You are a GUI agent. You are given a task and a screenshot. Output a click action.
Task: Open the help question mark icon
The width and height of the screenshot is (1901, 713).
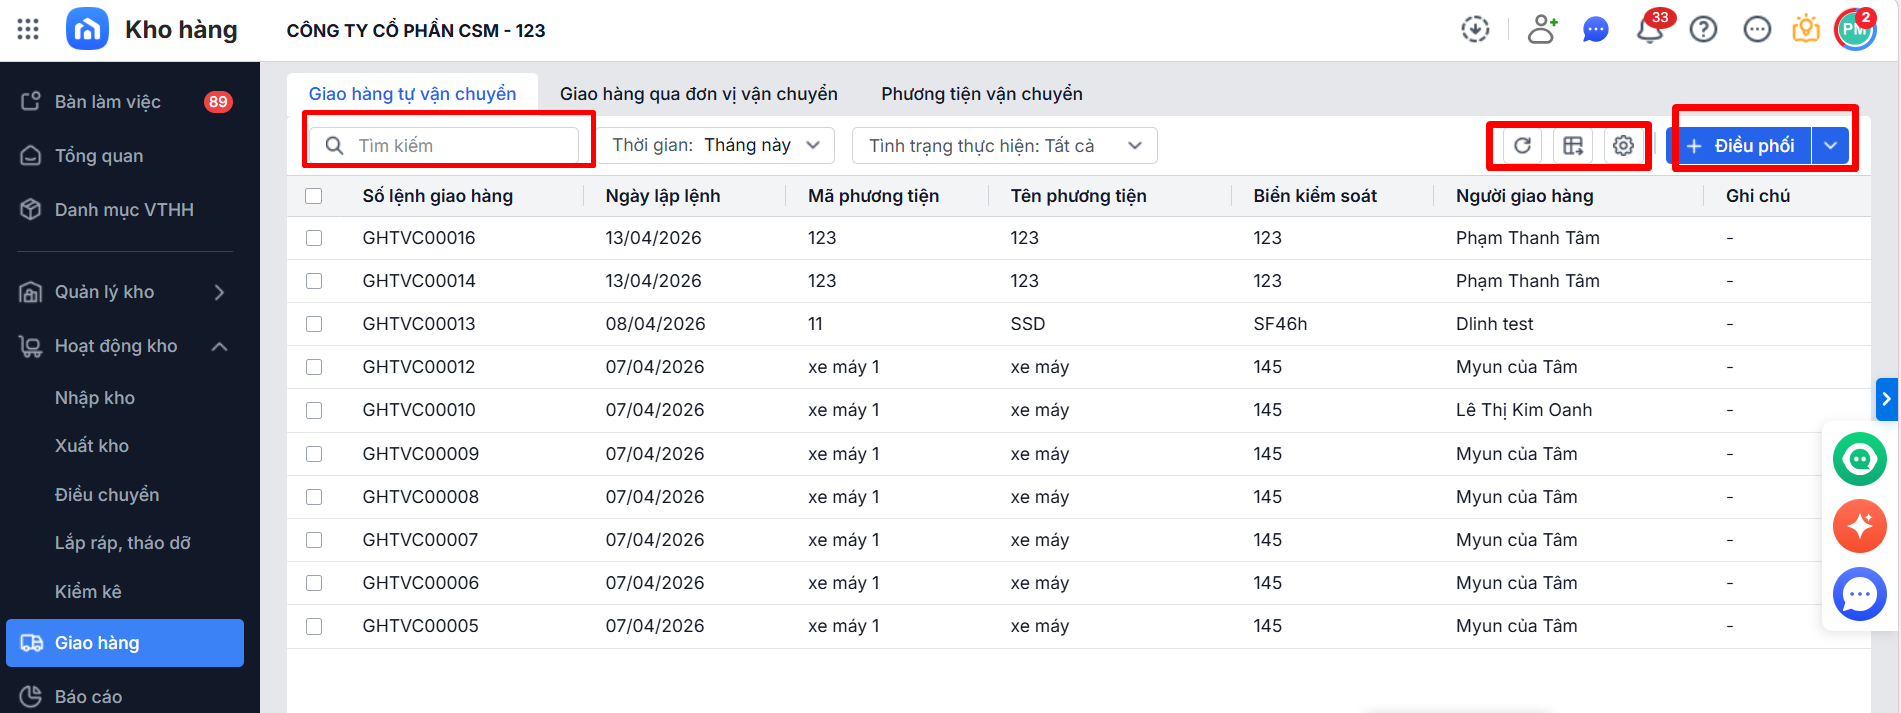tap(1703, 30)
